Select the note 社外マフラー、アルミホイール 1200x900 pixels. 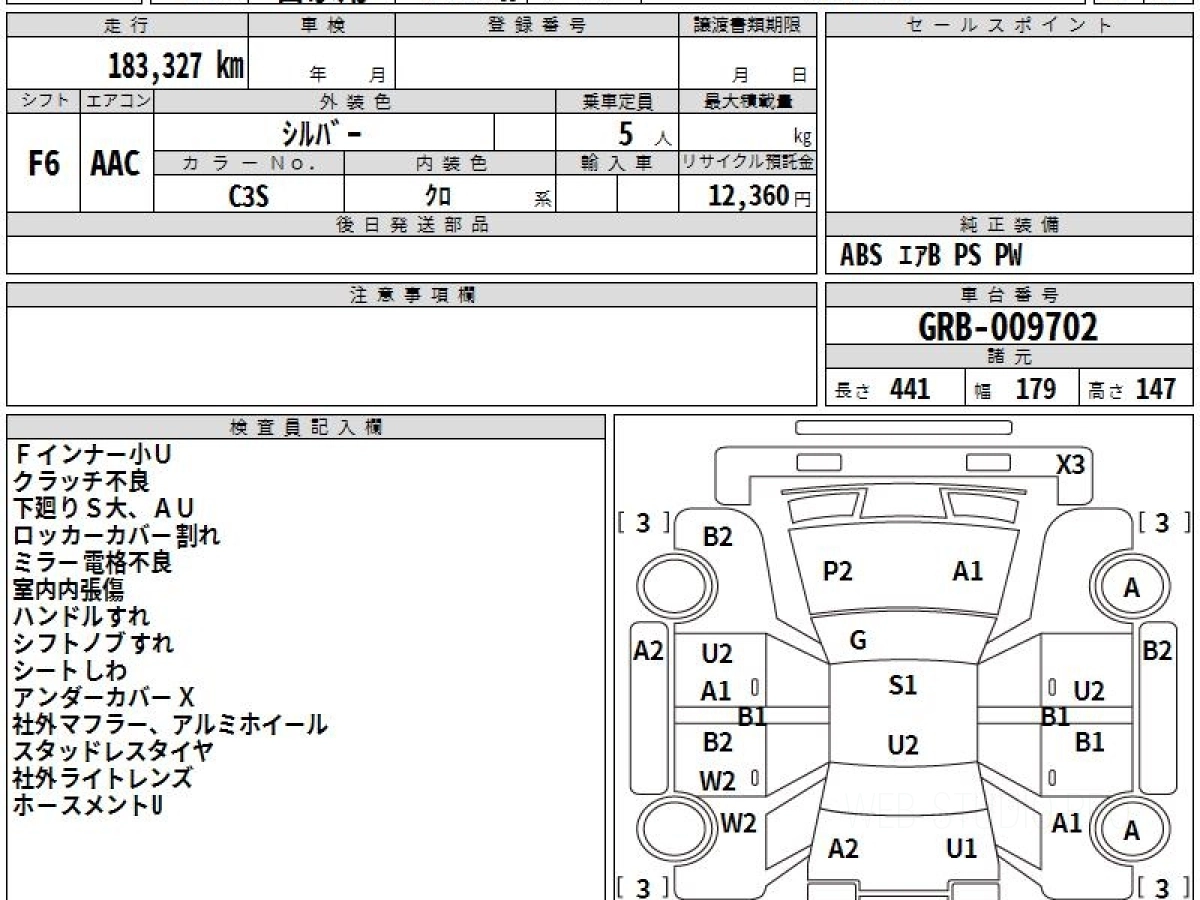(170, 725)
